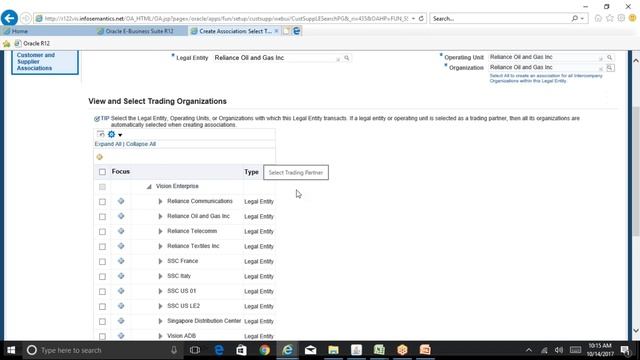
Task: Check the SSC France checkbox
Action: pyautogui.click(x=102, y=262)
